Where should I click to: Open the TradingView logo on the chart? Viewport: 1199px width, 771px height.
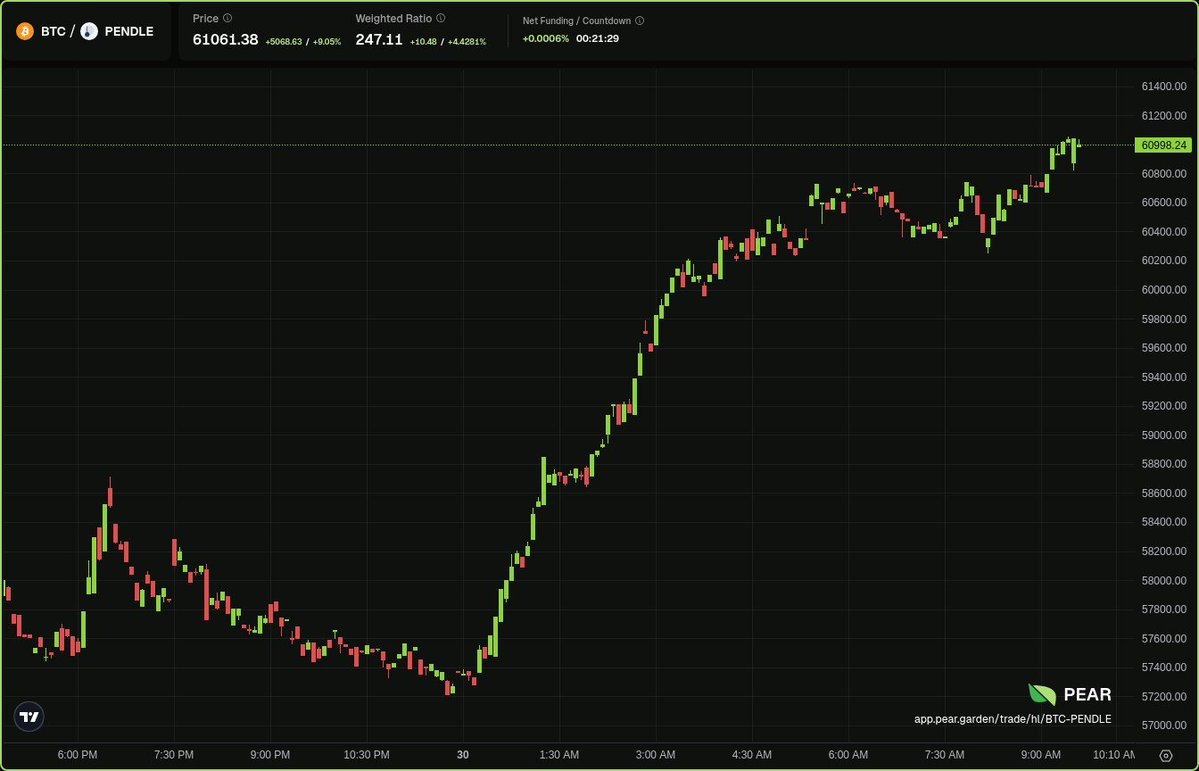[x=29, y=716]
